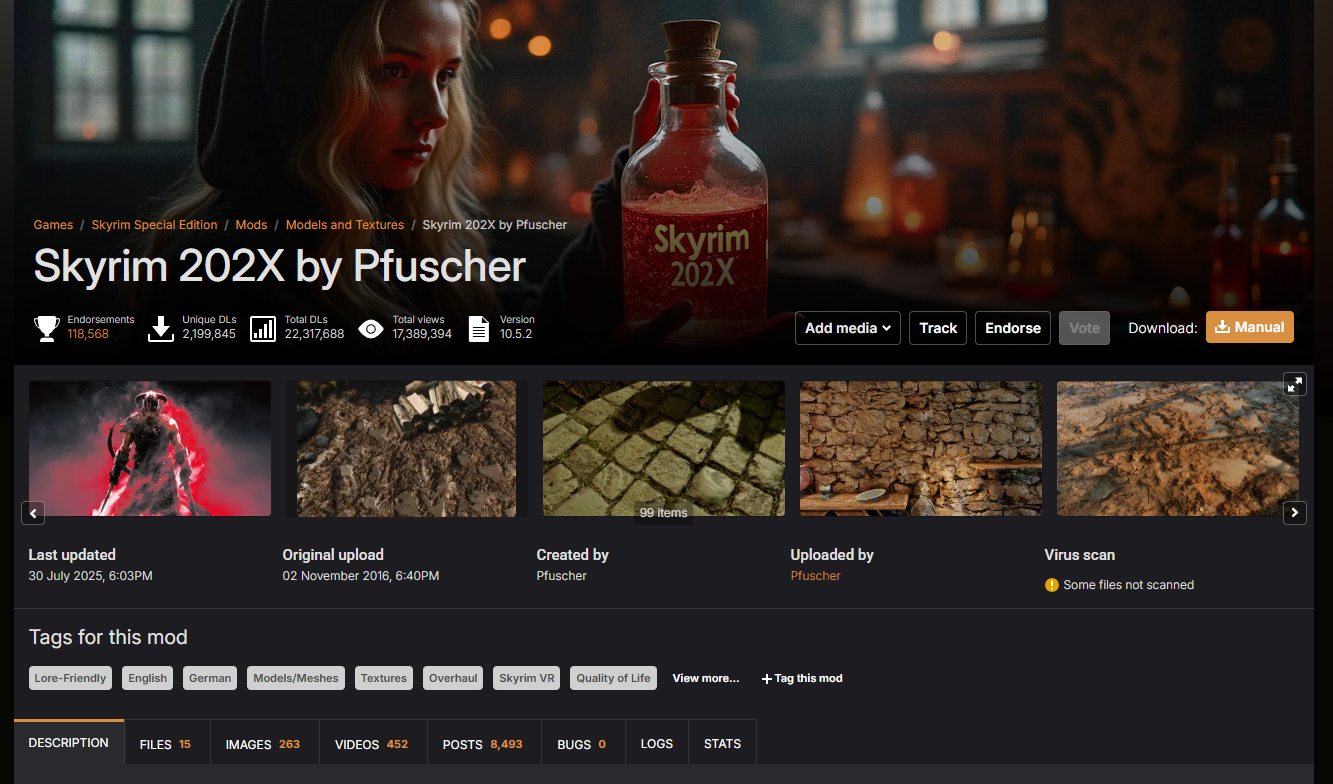Screen dimensions: 1333x784
Task: Click the Created by name Pfuscher
Action: [562, 576]
